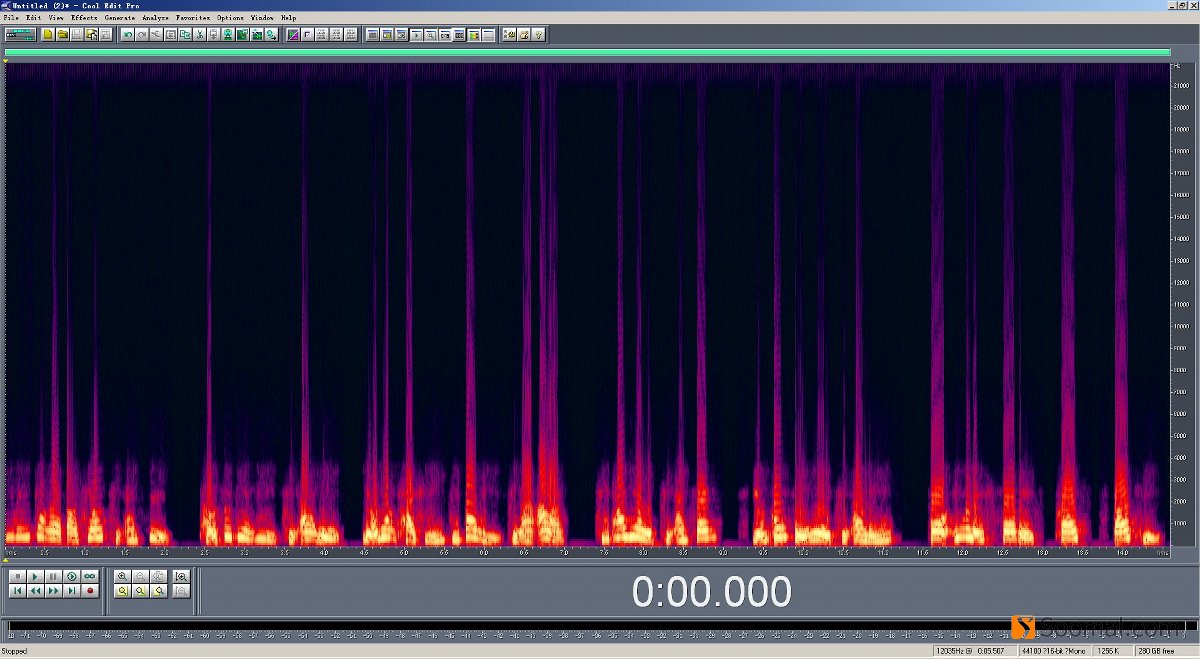Click the 0:00.000 time display
This screenshot has height=659, width=1200.
[x=711, y=592]
